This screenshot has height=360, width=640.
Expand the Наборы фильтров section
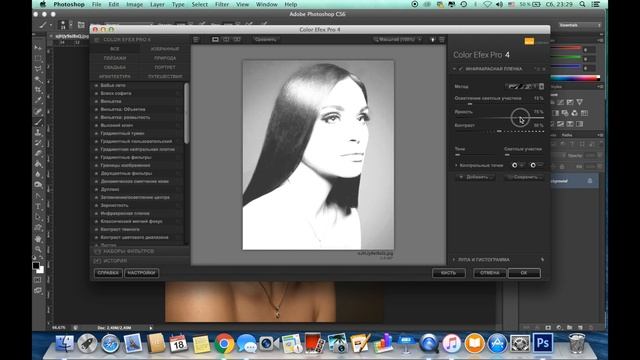(140, 251)
